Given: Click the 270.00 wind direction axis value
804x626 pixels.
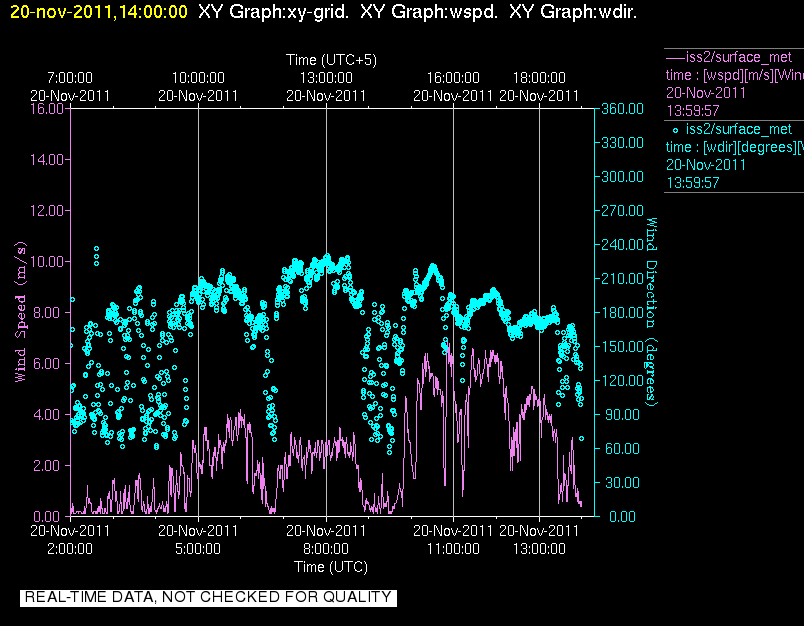Looking at the screenshot, I should pos(622,211).
